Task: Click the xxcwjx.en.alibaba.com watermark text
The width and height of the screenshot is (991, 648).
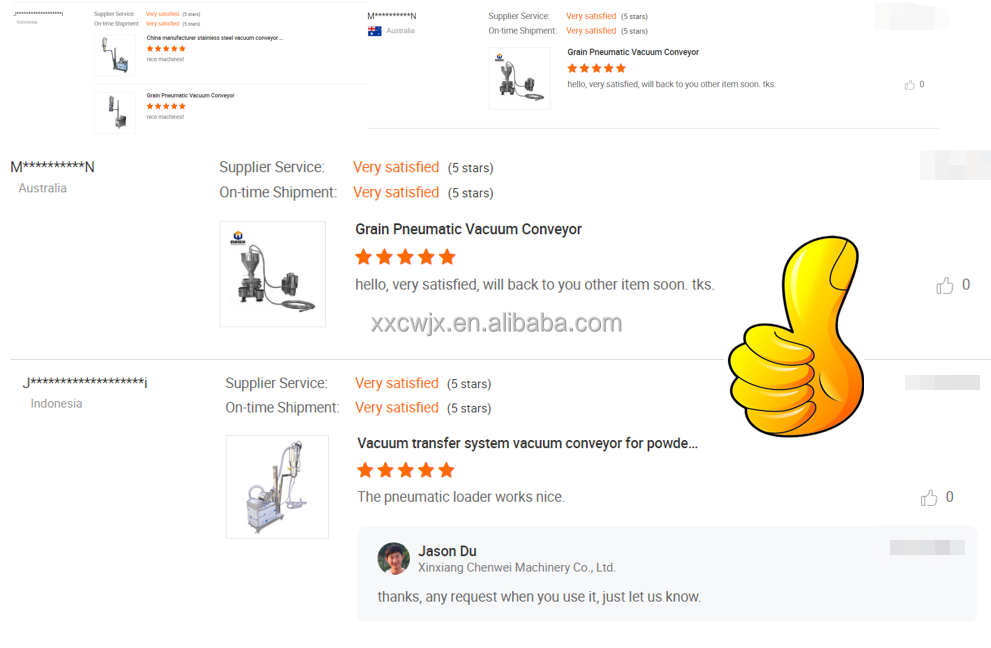Action: [x=496, y=323]
